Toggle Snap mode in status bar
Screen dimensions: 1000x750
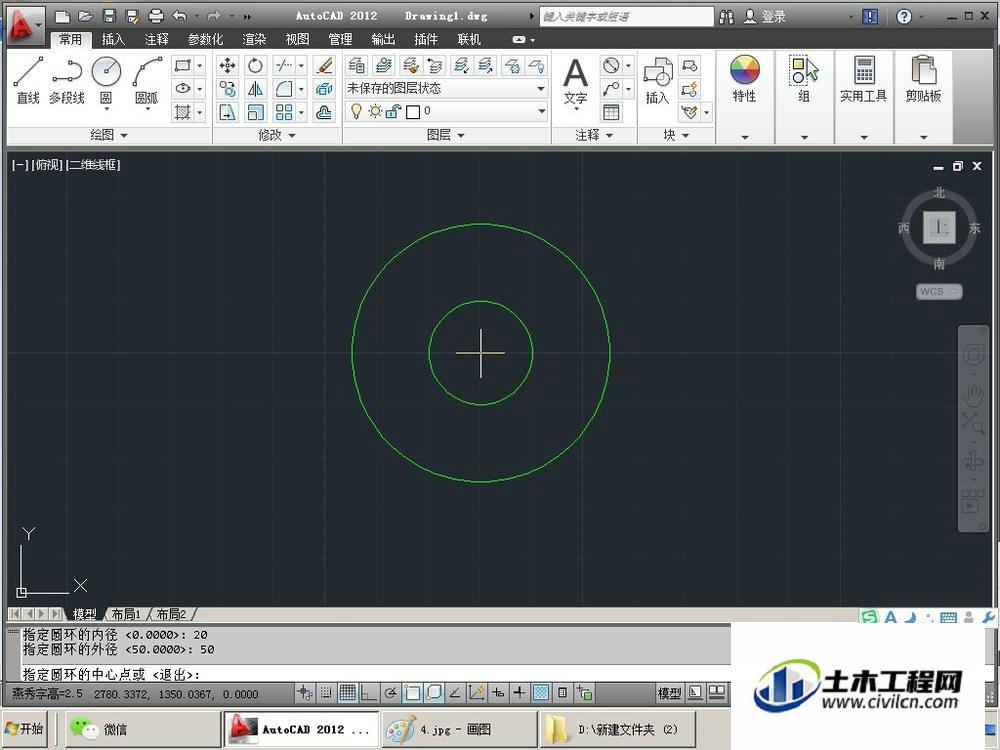(326, 692)
